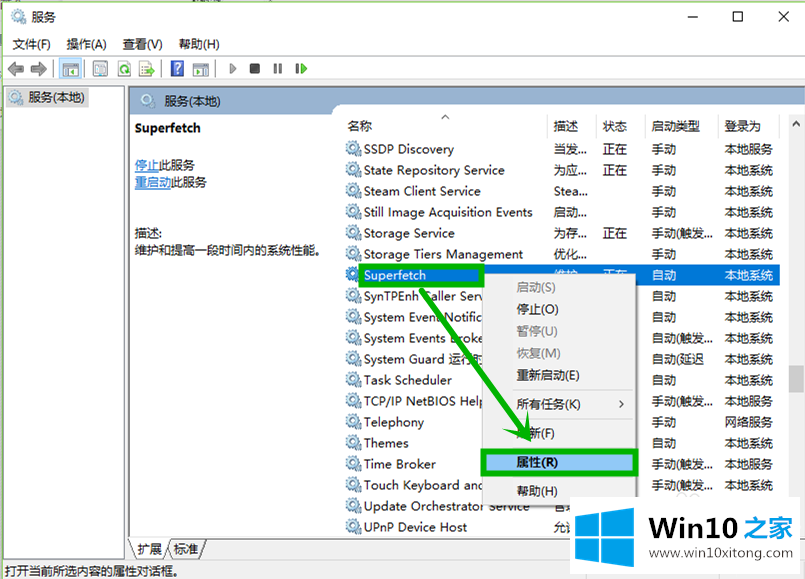Toggle the show/hide console tree icon
805x579 pixels.
[x=70, y=69]
